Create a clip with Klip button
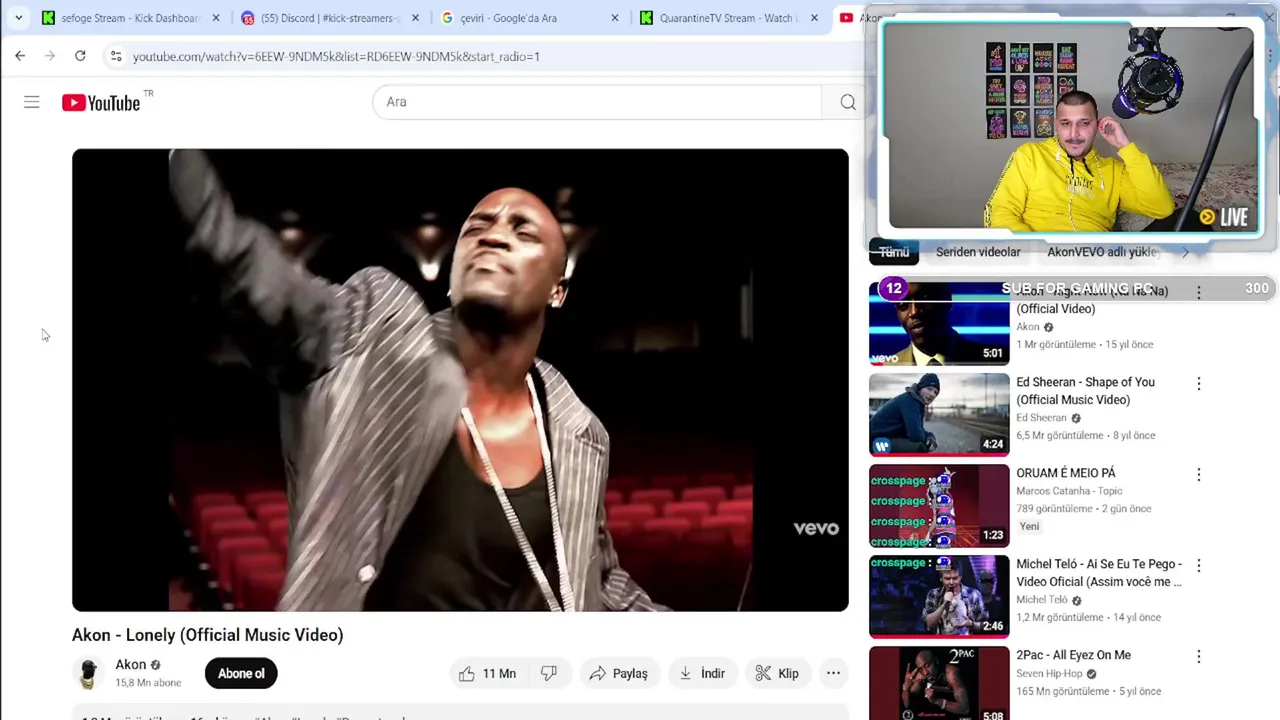 777,673
